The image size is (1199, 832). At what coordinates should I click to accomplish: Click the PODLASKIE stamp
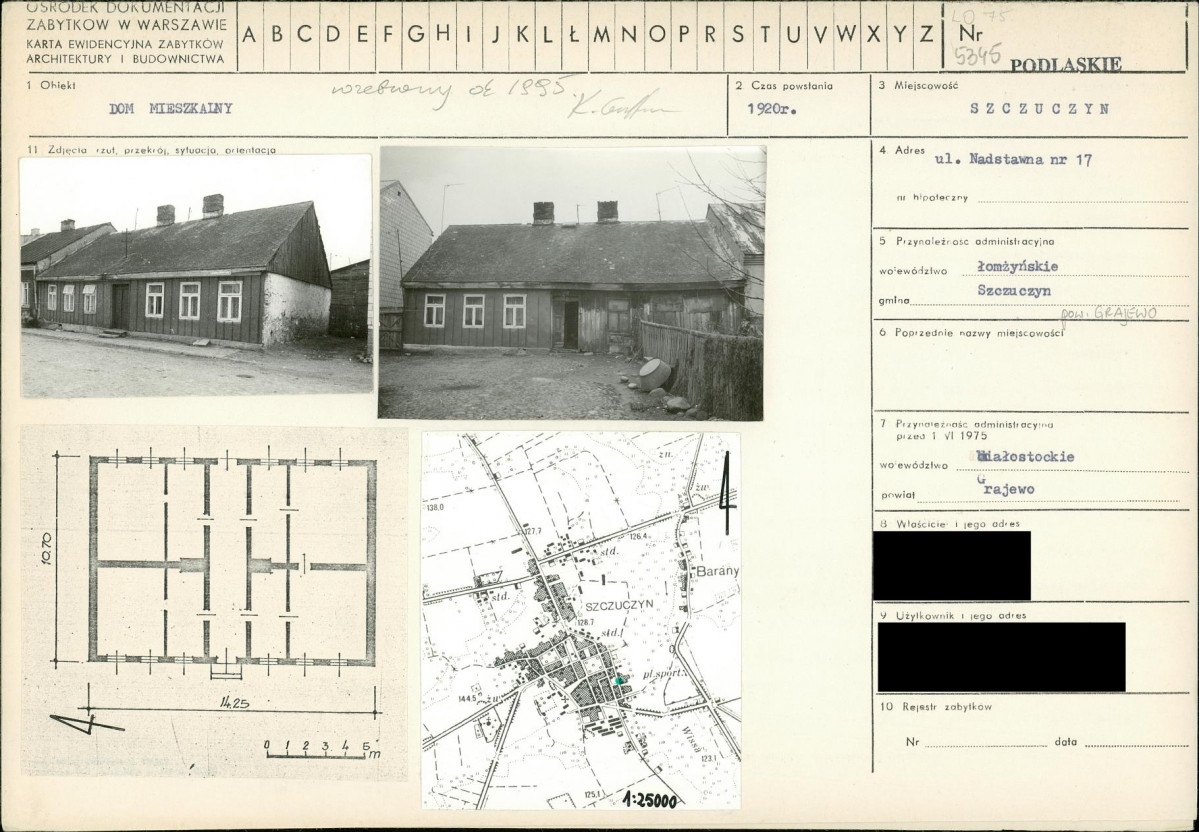tap(1066, 65)
